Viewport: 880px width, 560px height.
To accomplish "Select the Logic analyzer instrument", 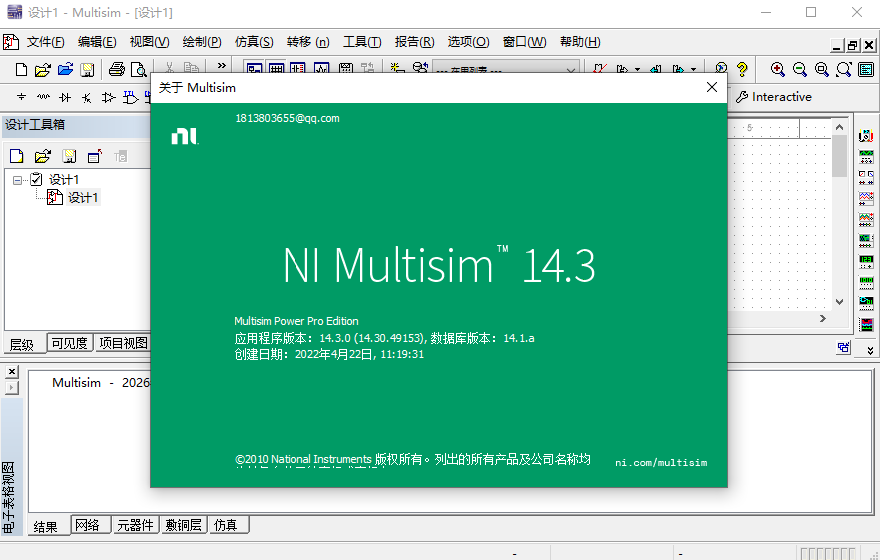I will [x=866, y=324].
